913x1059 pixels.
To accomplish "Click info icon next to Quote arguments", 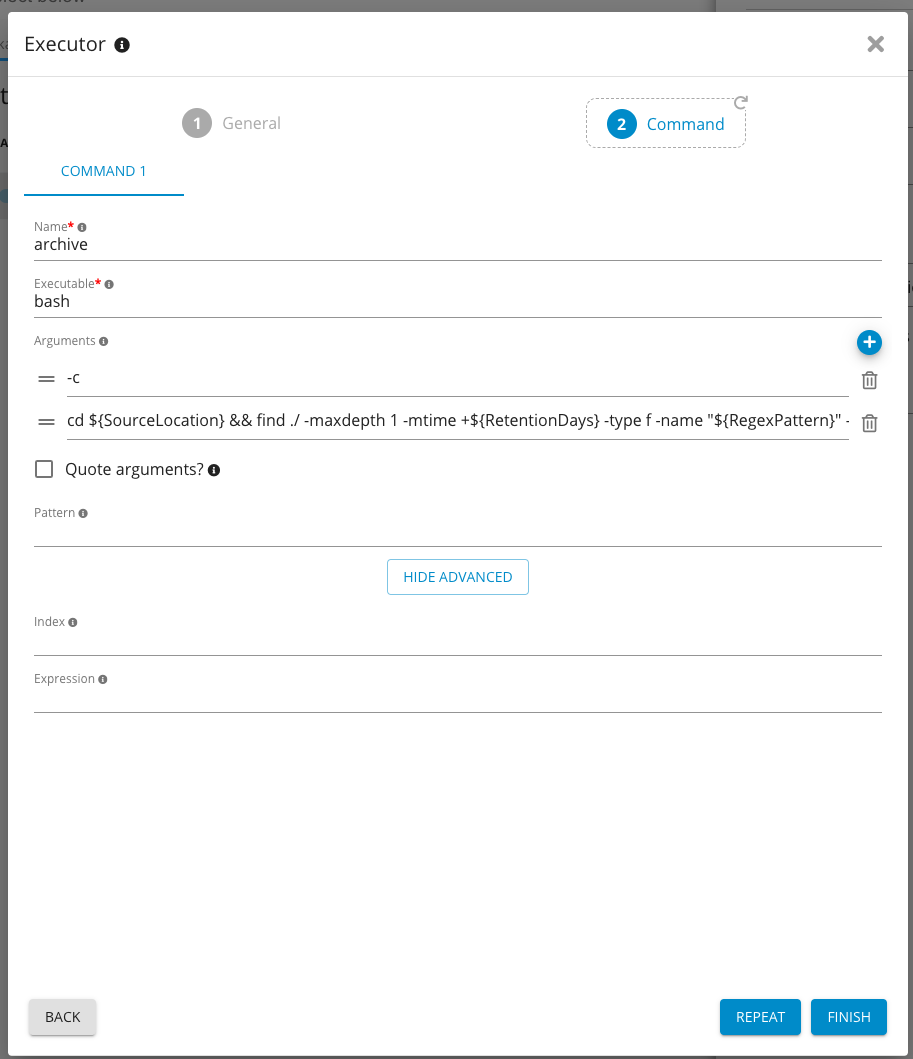I will (x=214, y=470).
